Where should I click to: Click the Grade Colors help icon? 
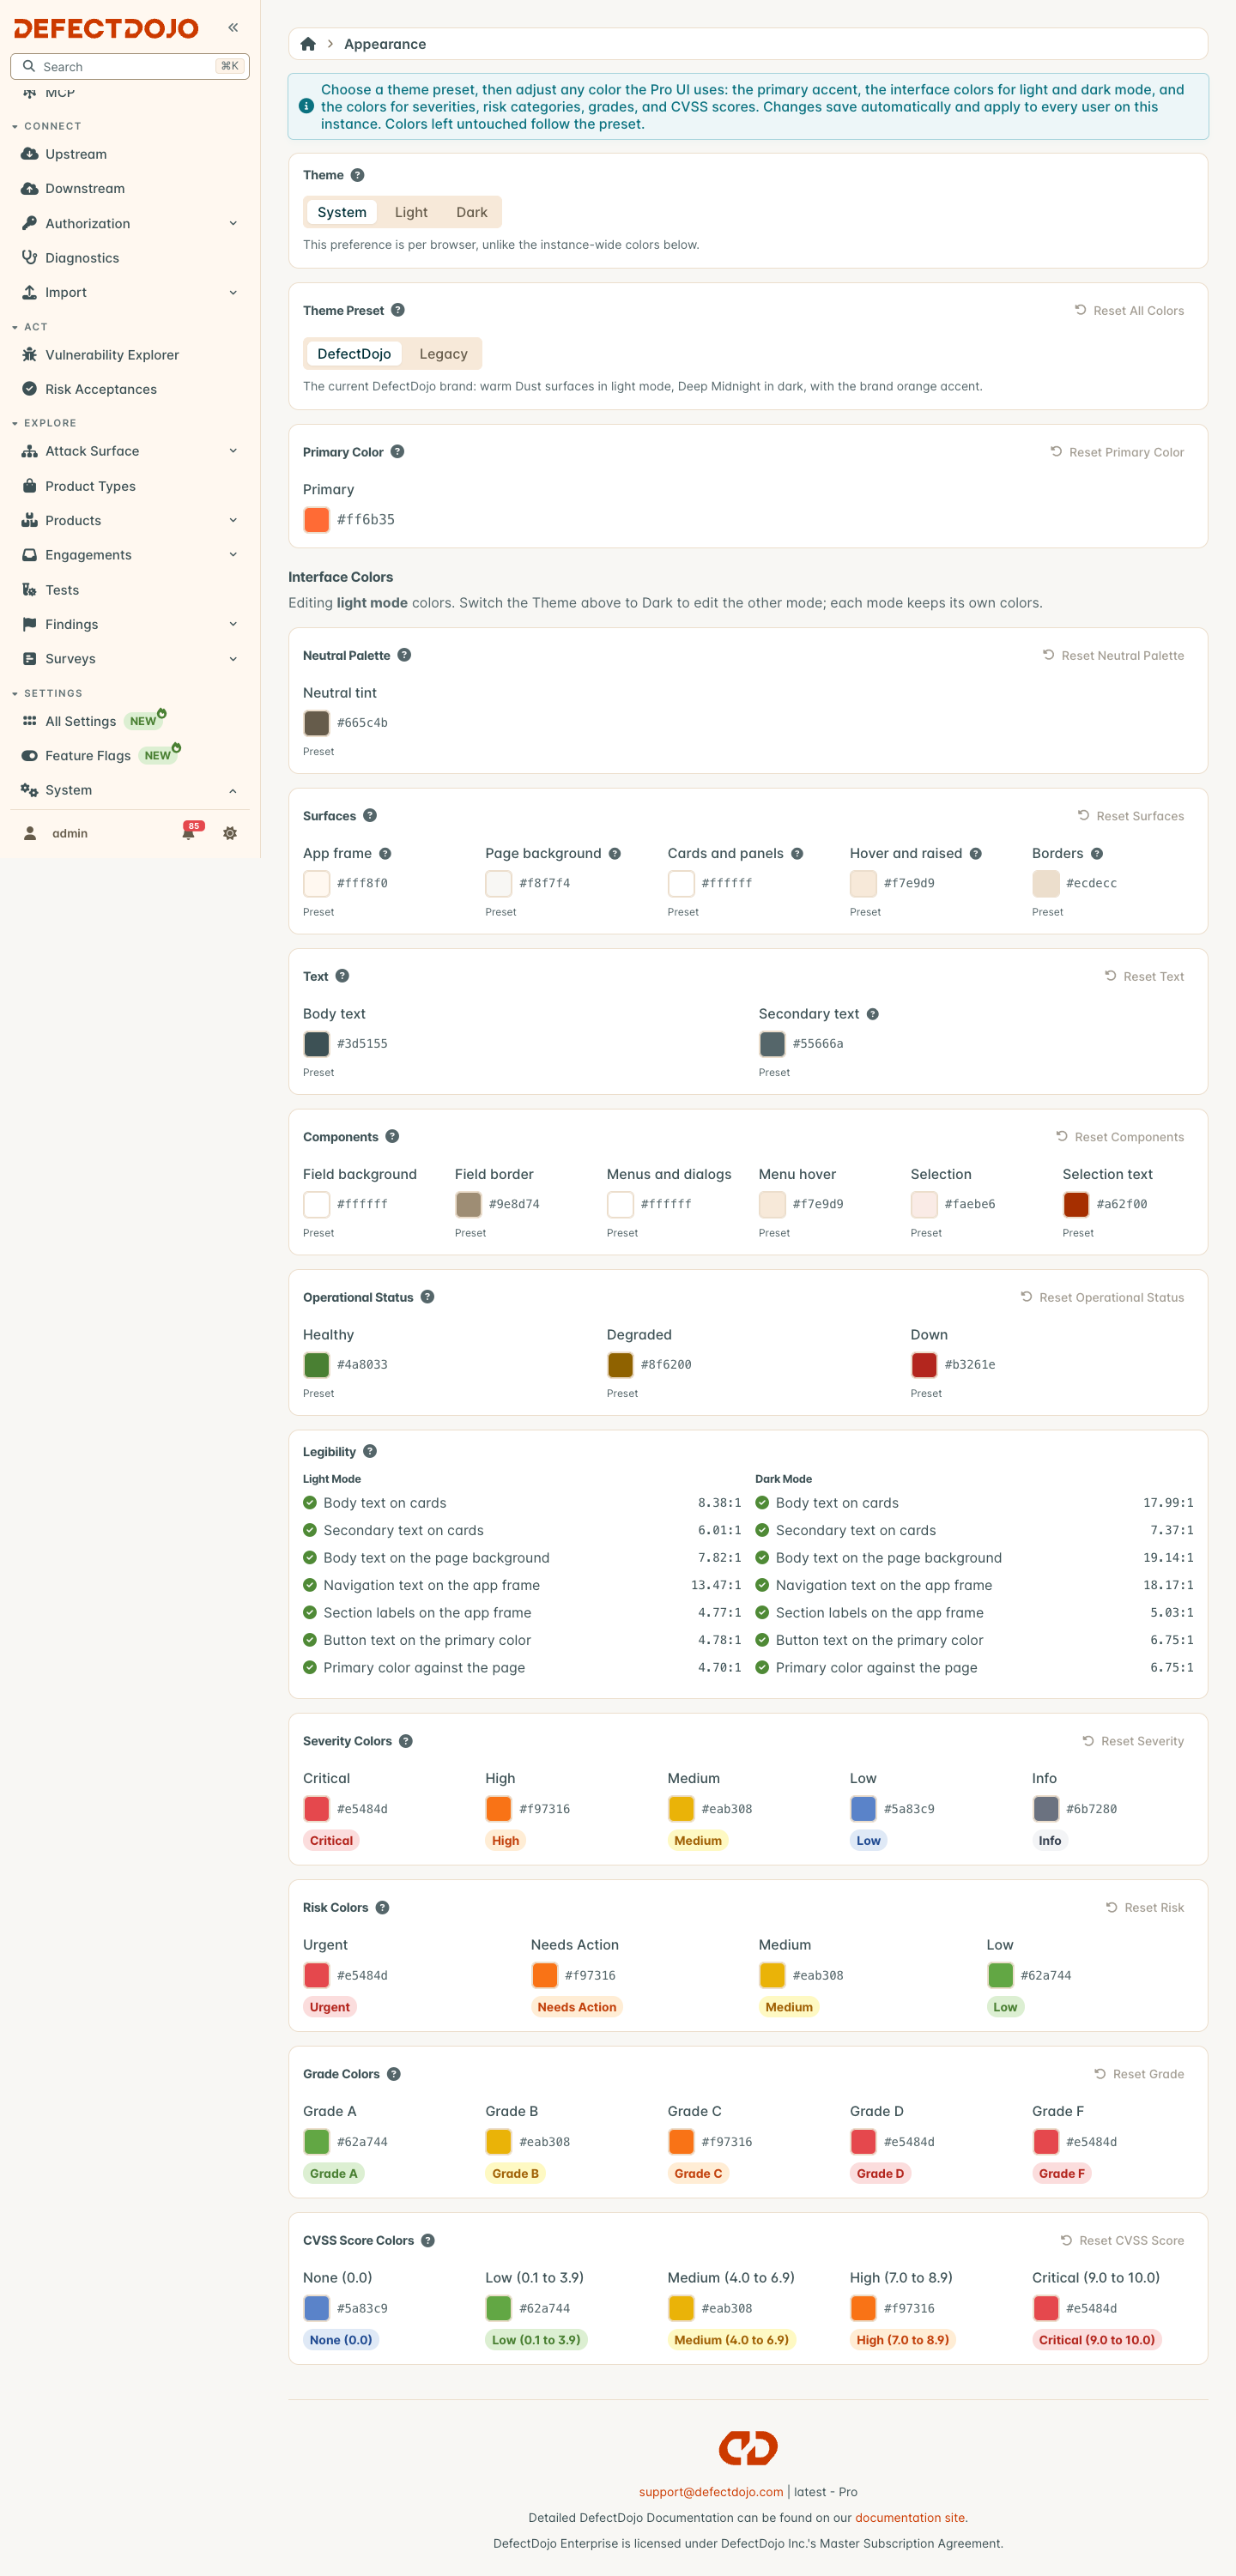point(394,2074)
